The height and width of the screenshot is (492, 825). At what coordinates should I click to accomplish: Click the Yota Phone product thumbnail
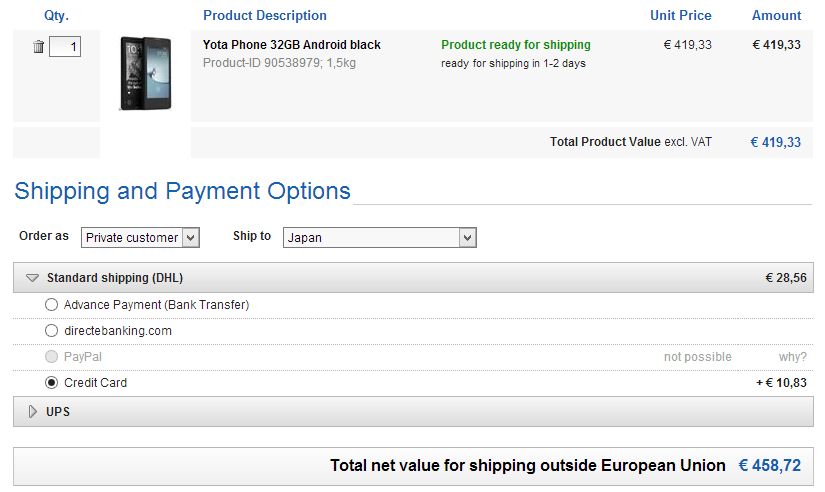point(145,73)
